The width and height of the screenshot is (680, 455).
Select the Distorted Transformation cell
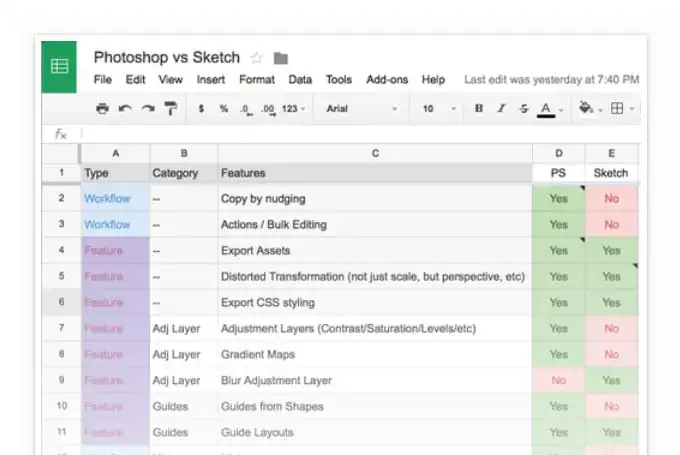point(375,277)
